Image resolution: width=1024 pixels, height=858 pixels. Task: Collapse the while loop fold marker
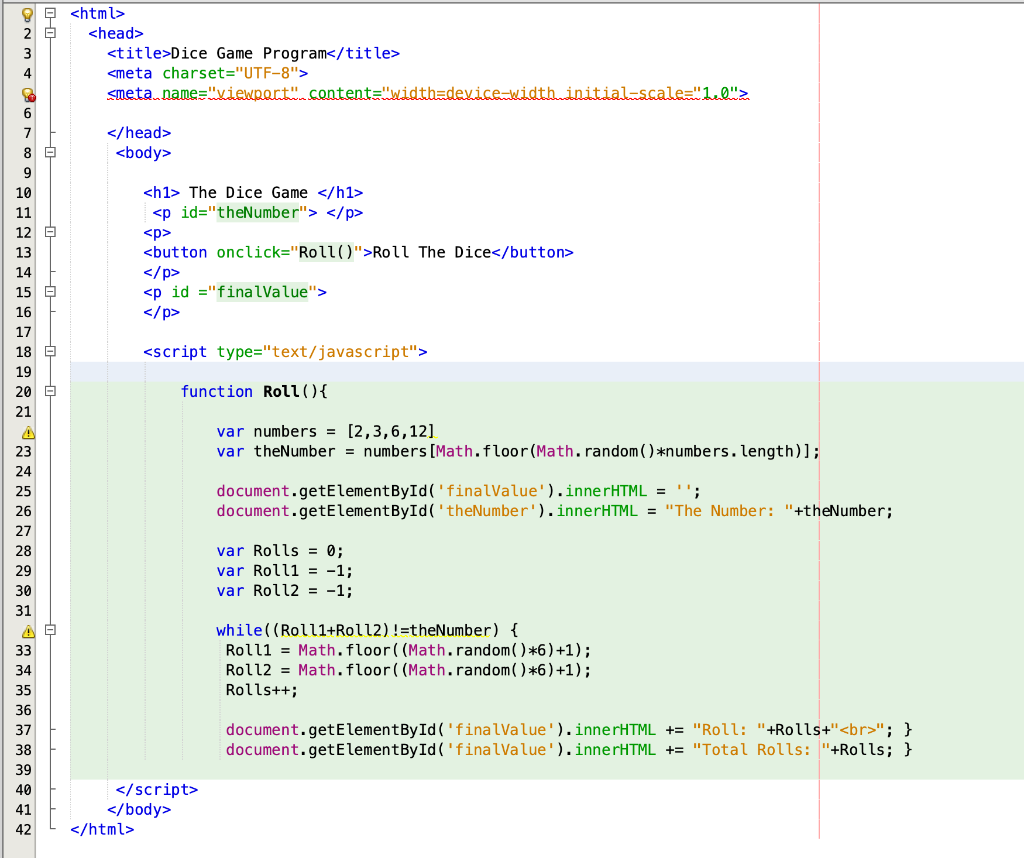[50, 630]
